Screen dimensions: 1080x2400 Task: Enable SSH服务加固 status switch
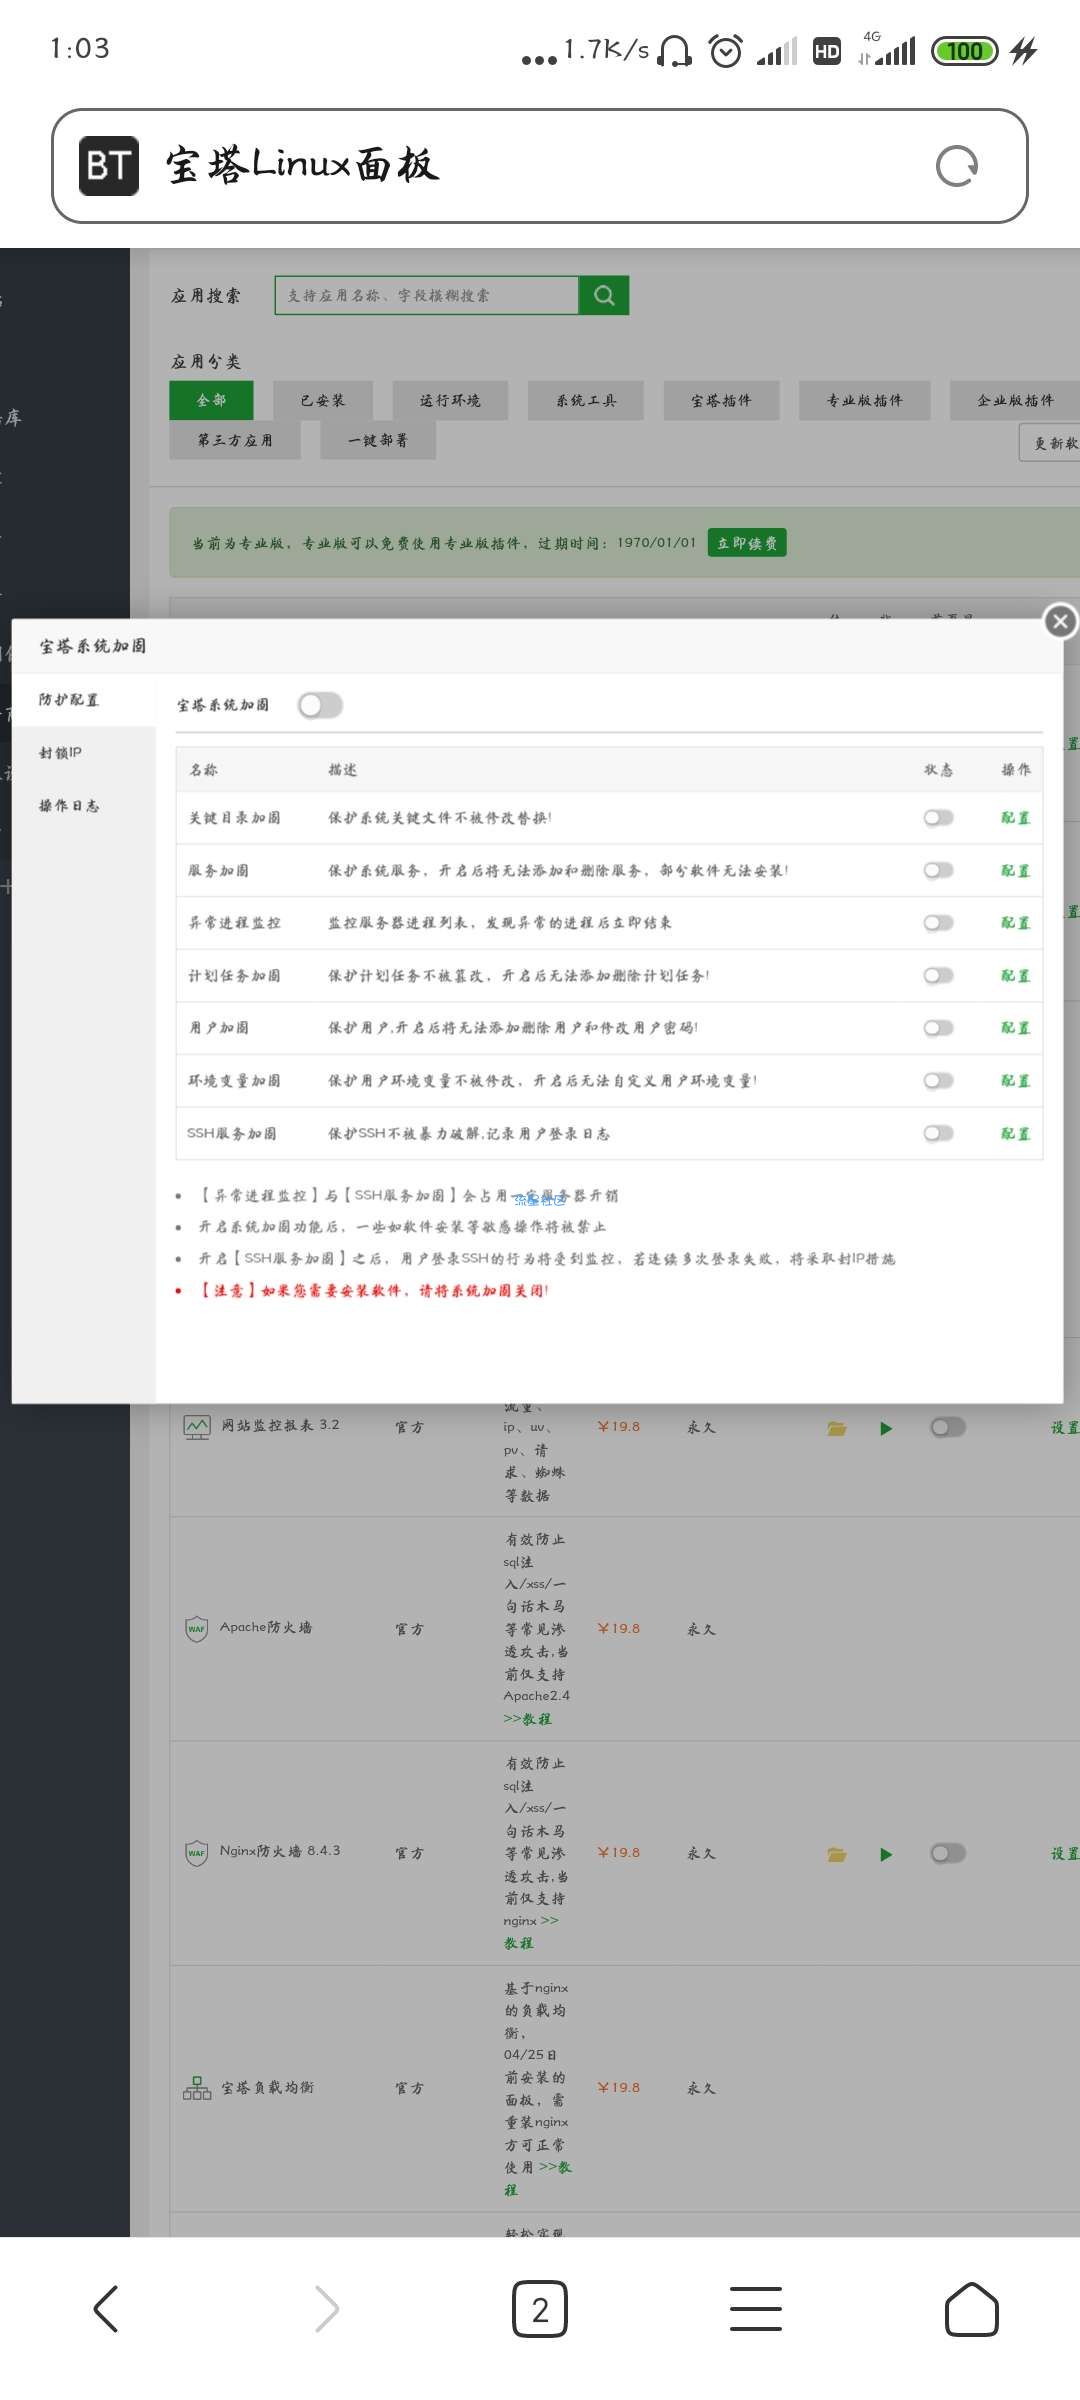click(938, 1133)
